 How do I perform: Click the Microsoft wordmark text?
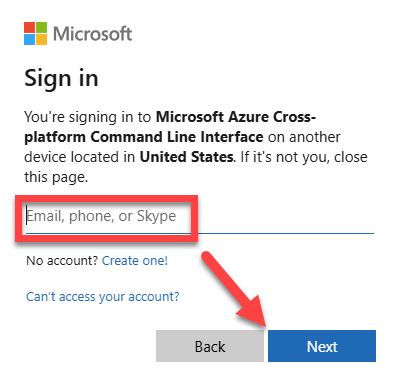point(93,34)
